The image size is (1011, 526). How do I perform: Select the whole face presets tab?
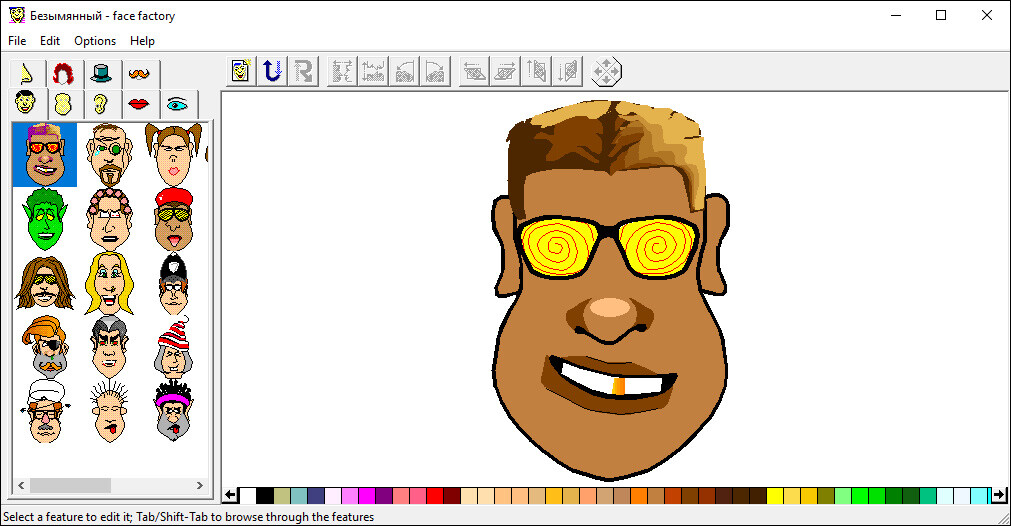pos(26,103)
